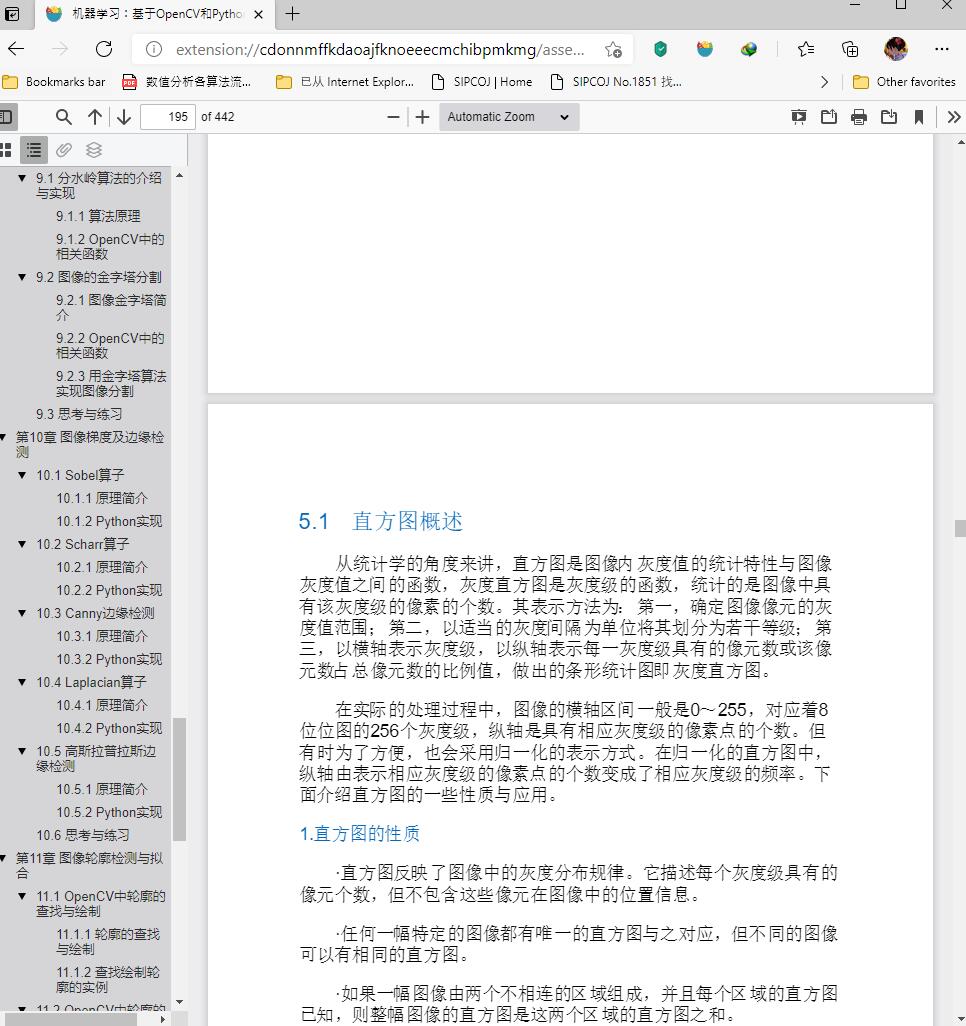Collapse the 10.4 Laplacian算子 node
This screenshot has height=1026, width=966.
22,682
